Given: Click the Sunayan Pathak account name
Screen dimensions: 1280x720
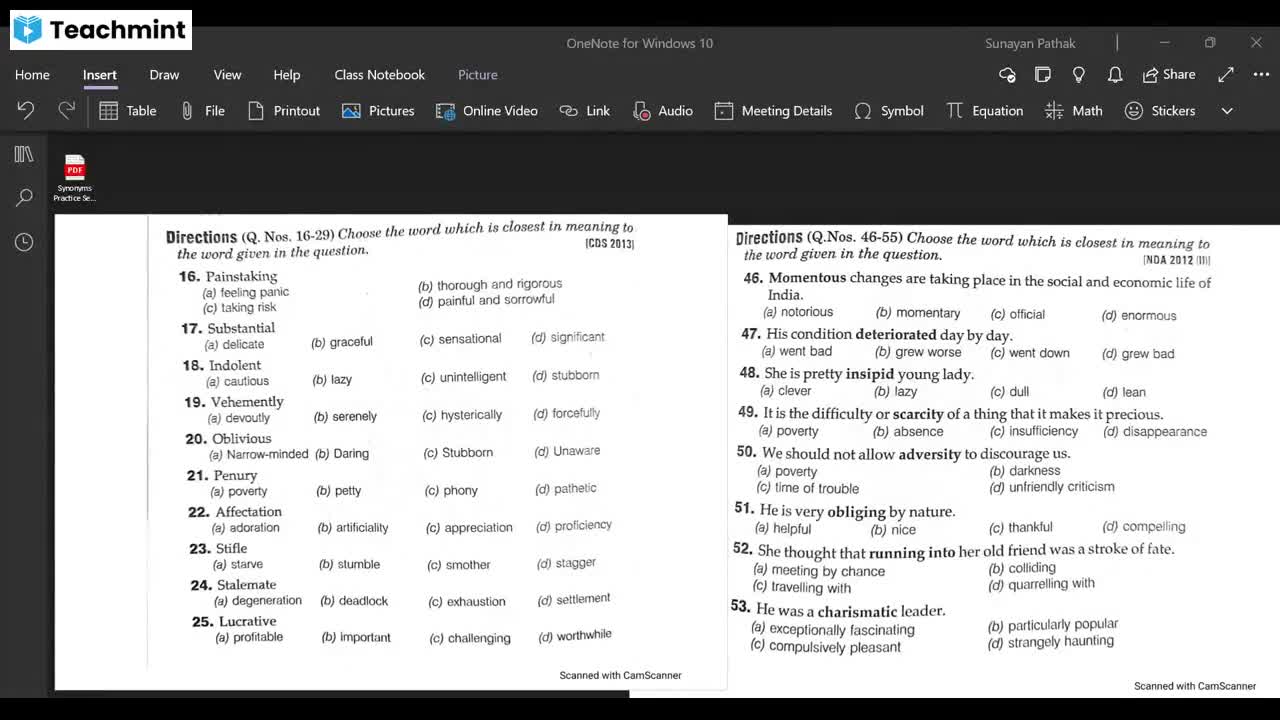Looking at the screenshot, I should (1030, 43).
